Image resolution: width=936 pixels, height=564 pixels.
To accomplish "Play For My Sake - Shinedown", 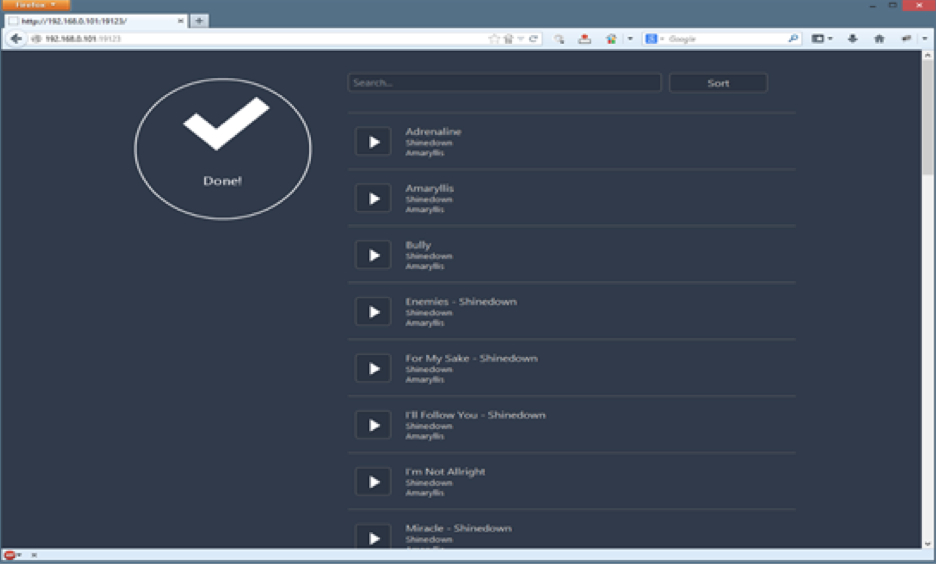I will (373, 368).
